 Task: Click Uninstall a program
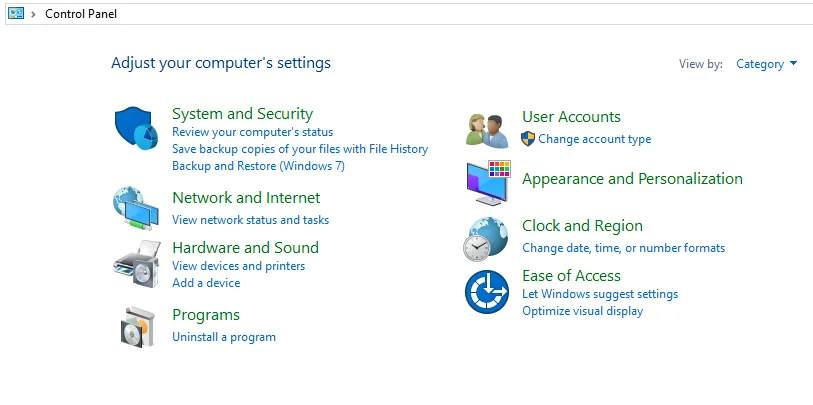(224, 337)
